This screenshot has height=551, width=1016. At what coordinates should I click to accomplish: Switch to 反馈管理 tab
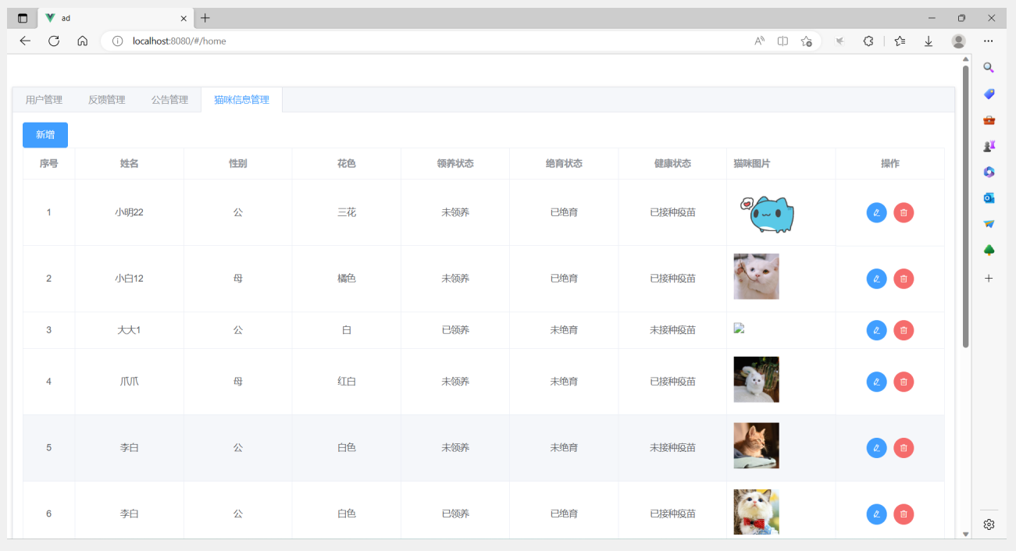pyautogui.click(x=107, y=100)
